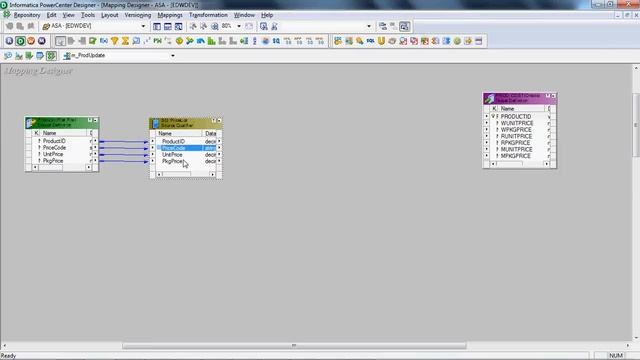Select the RPKGPRICE port in target
This screenshot has height=360, width=640.
[515, 143]
